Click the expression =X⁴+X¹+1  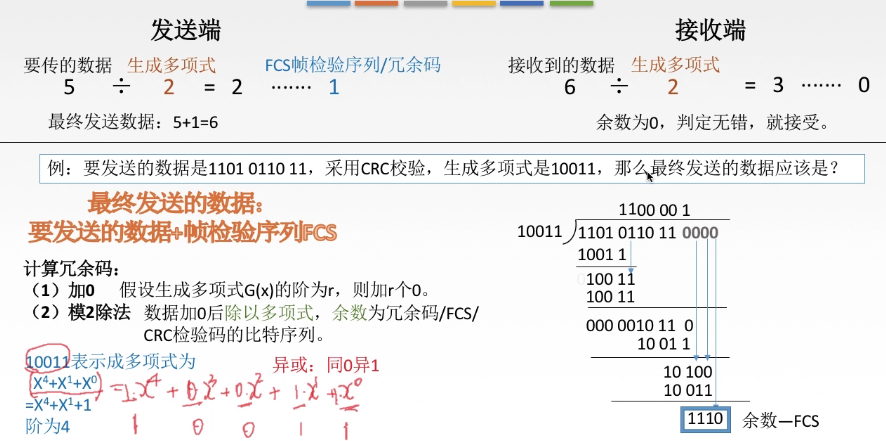(58, 405)
